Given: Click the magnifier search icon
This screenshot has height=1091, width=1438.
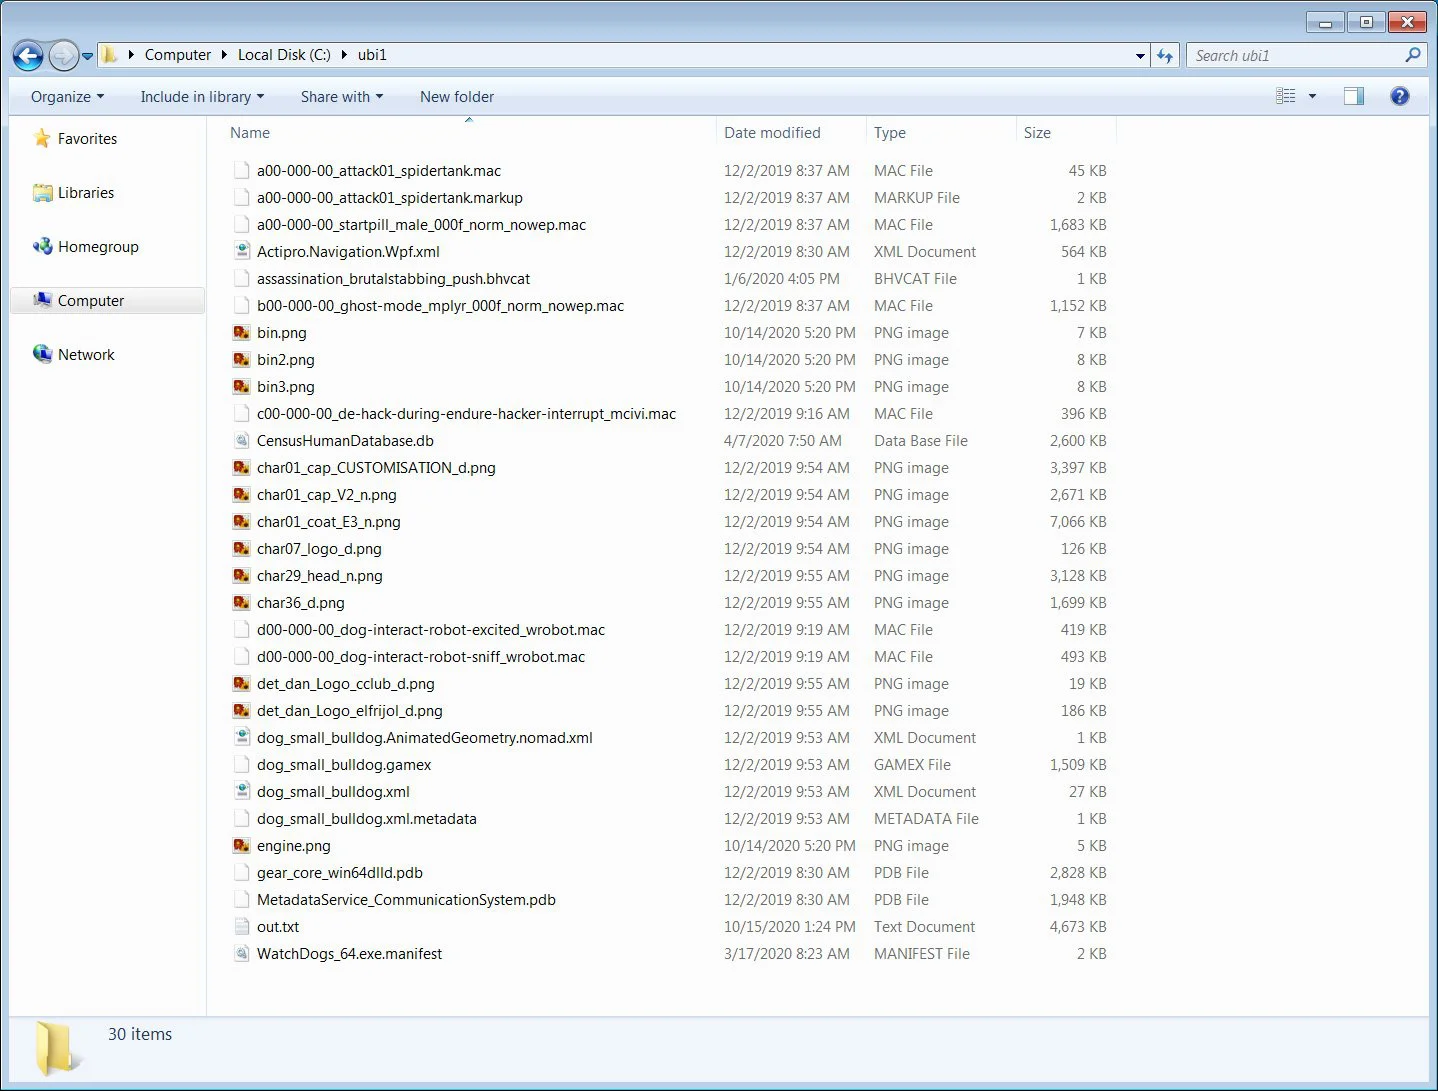Looking at the screenshot, I should (x=1412, y=56).
